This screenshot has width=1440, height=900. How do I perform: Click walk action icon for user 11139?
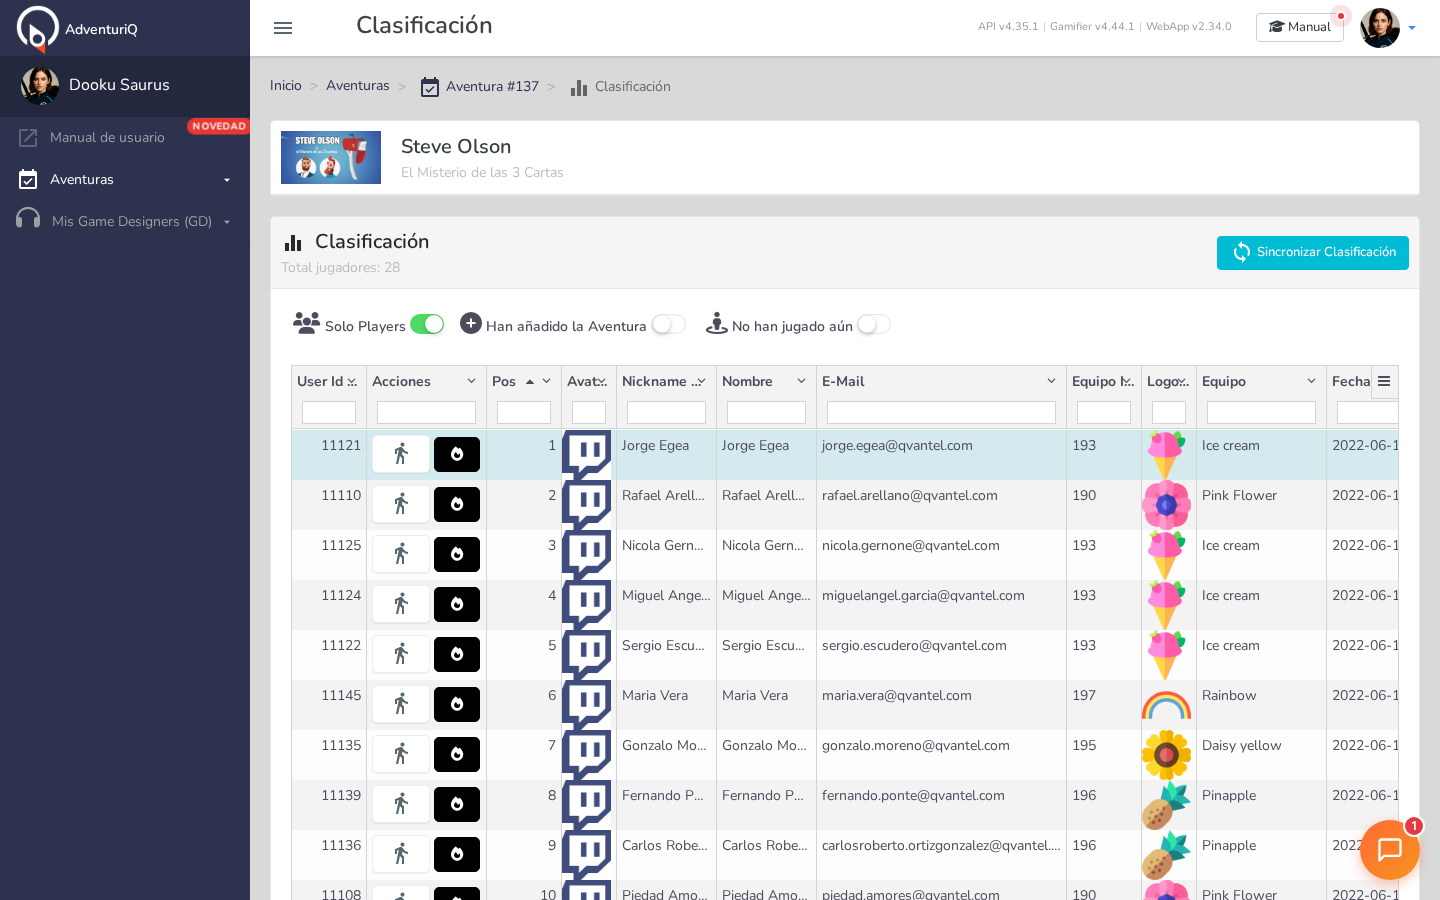pos(401,804)
